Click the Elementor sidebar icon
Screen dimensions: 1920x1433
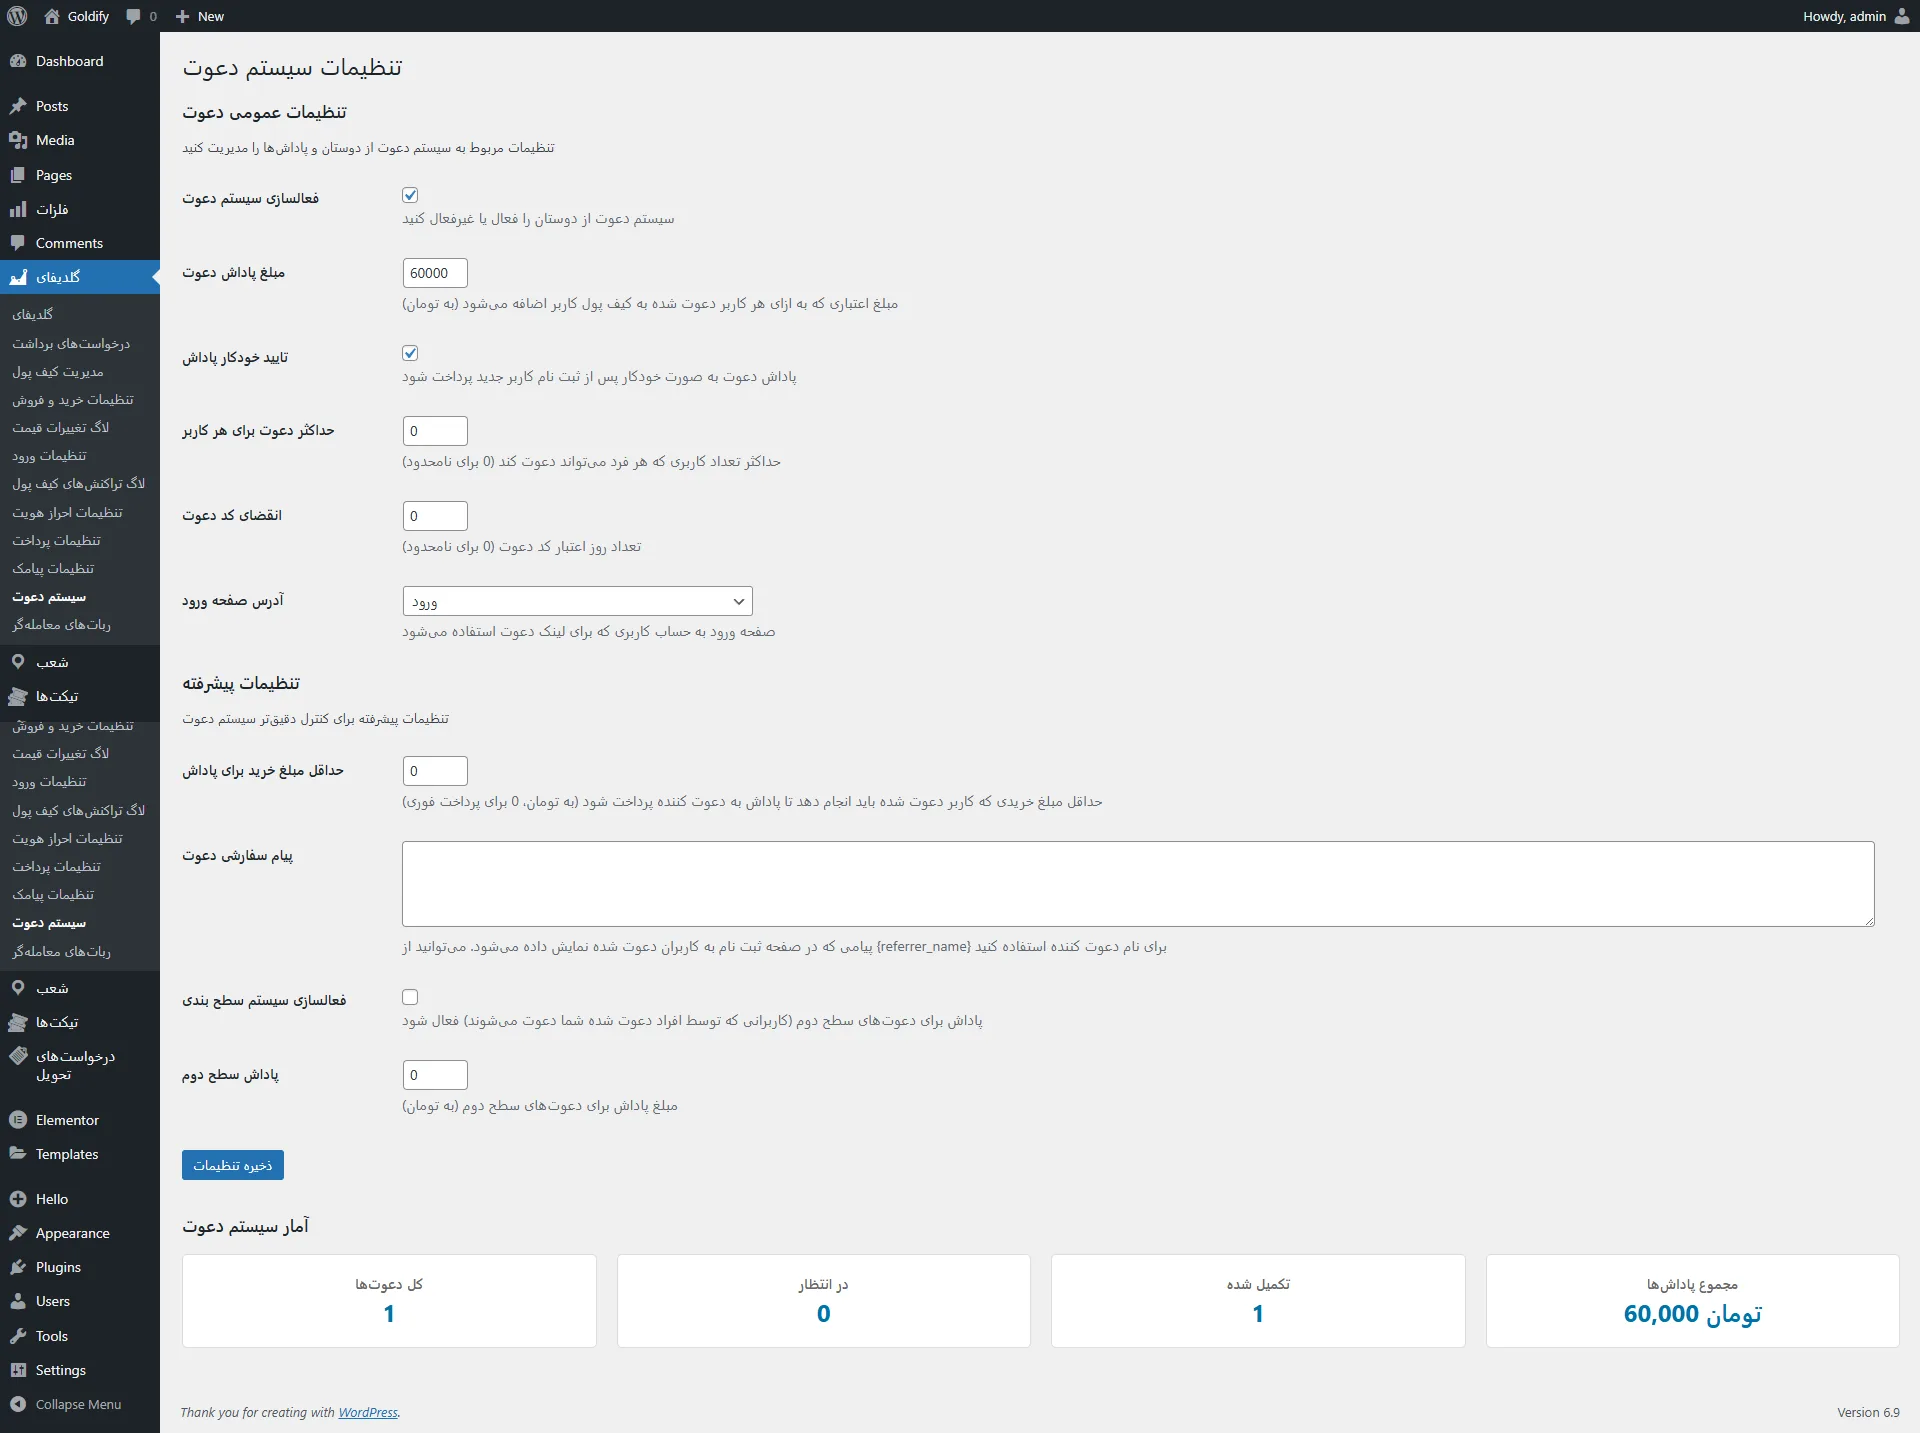(18, 1120)
